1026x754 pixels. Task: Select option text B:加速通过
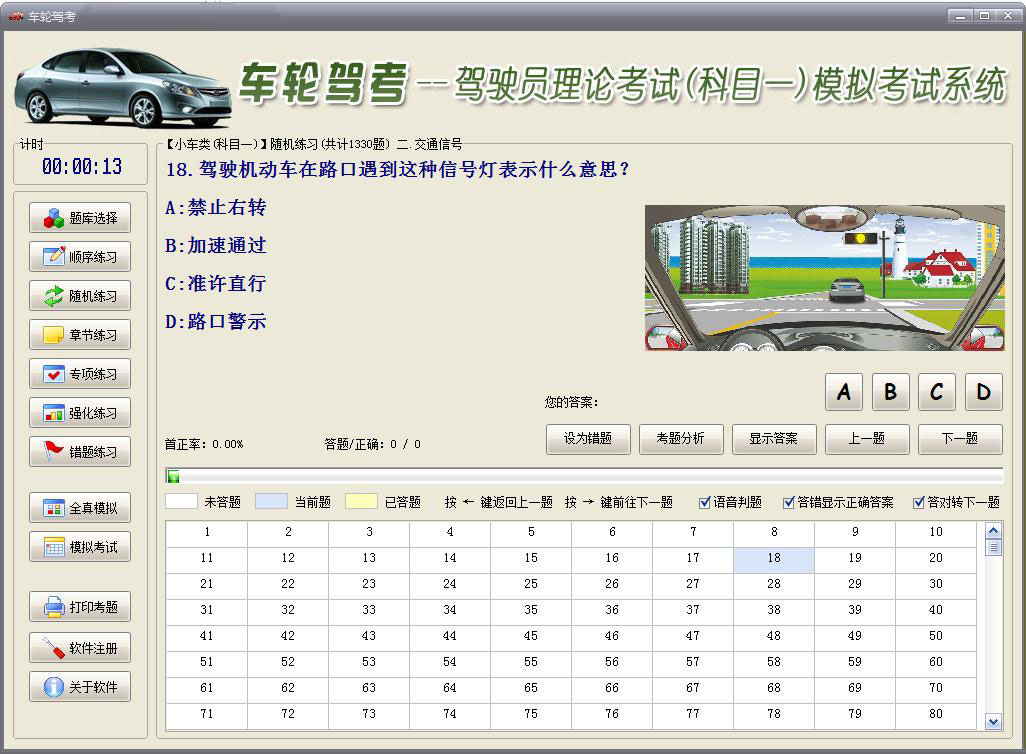click(215, 245)
